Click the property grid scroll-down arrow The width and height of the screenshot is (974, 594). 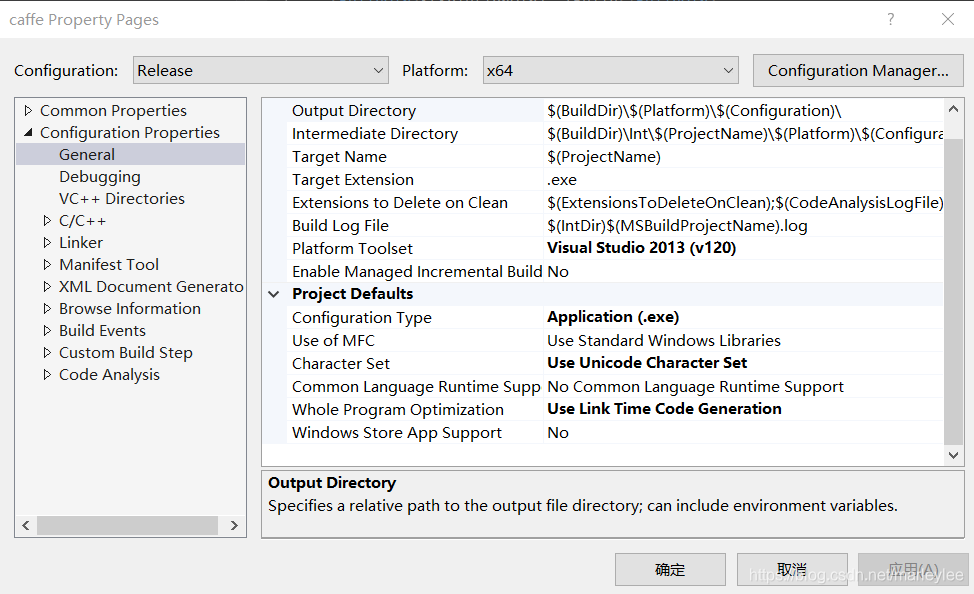(954, 455)
